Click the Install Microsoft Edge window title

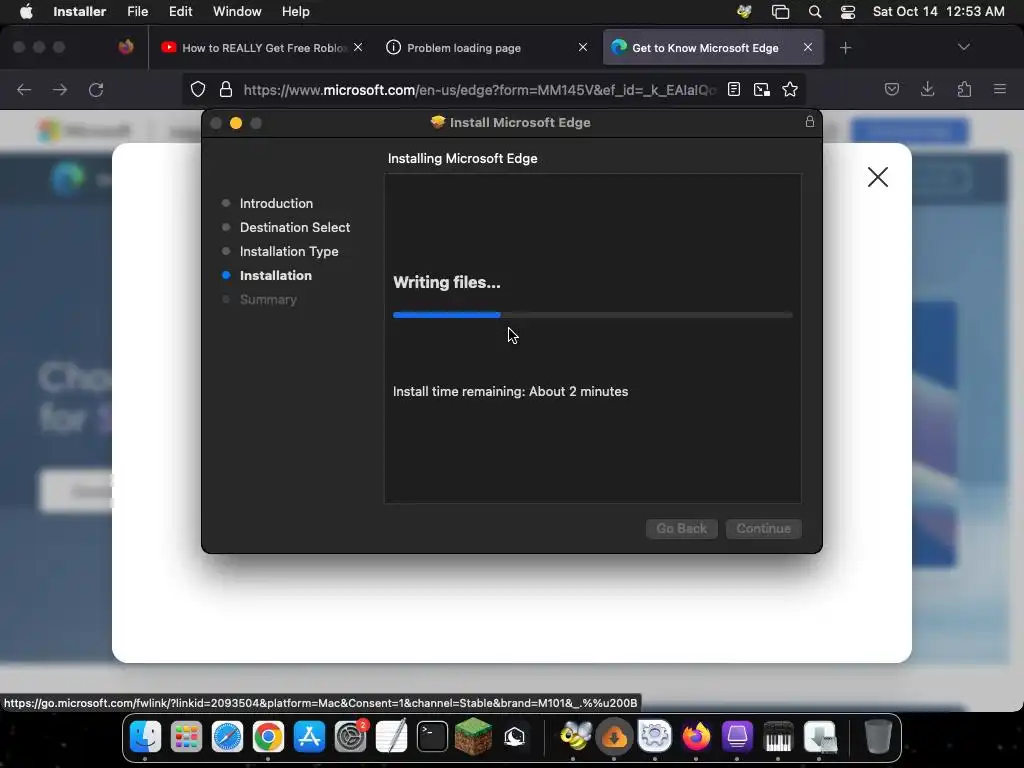(520, 122)
